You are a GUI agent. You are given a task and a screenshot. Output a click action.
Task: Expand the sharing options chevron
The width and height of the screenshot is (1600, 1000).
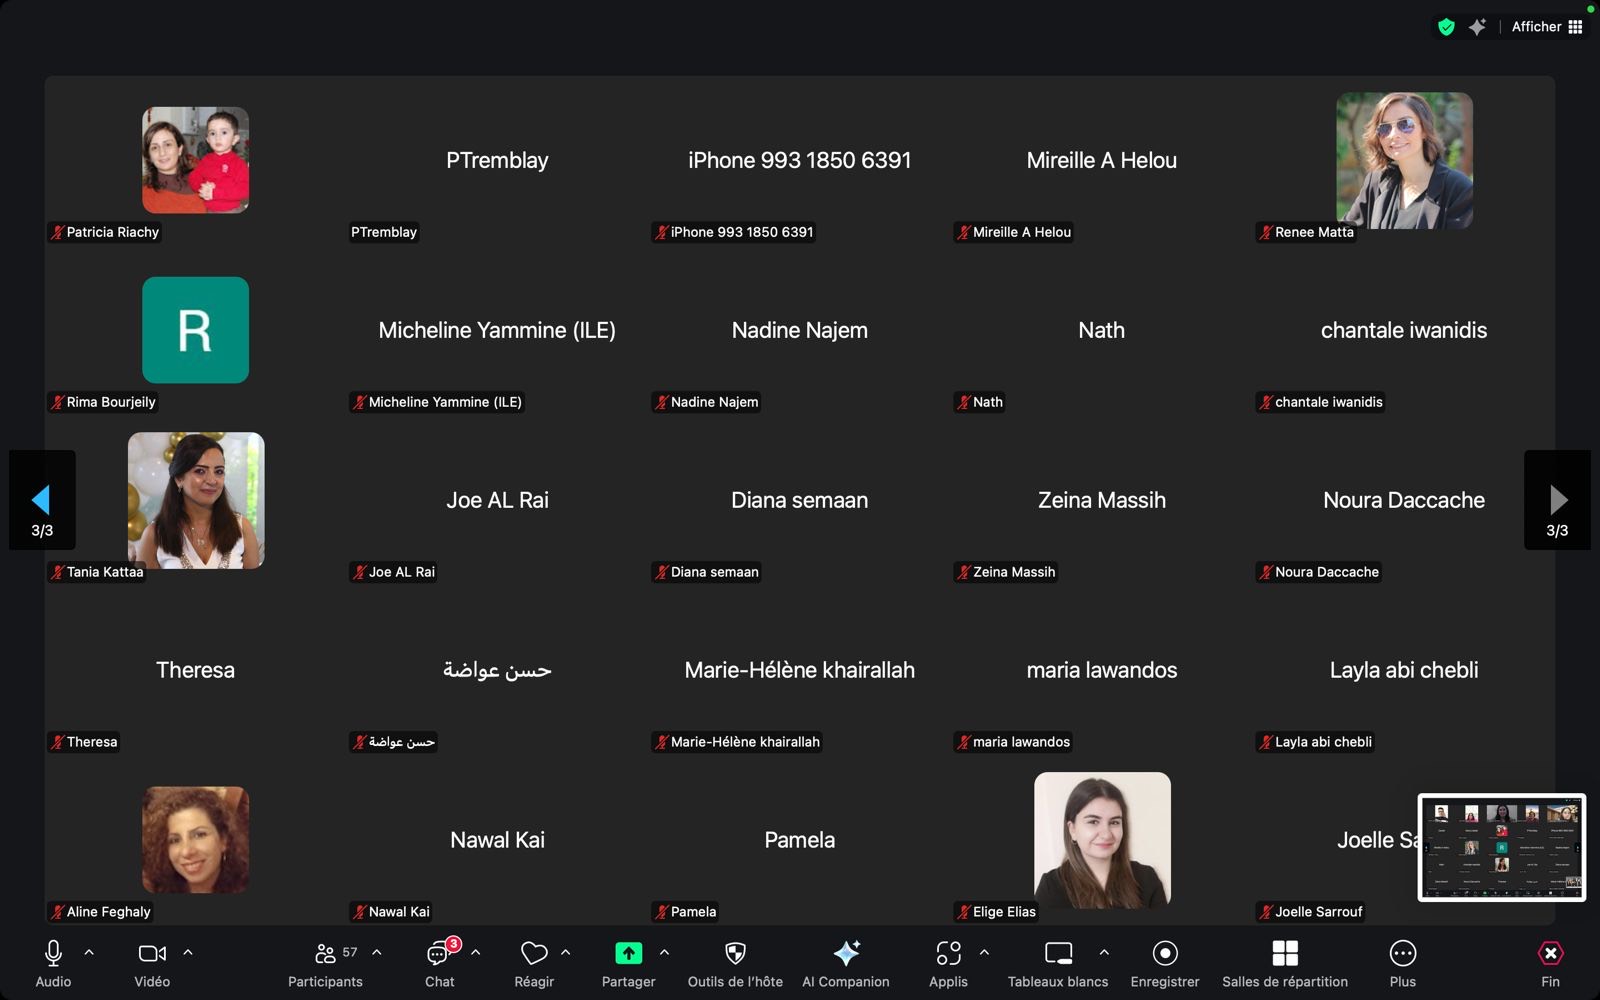coord(665,953)
